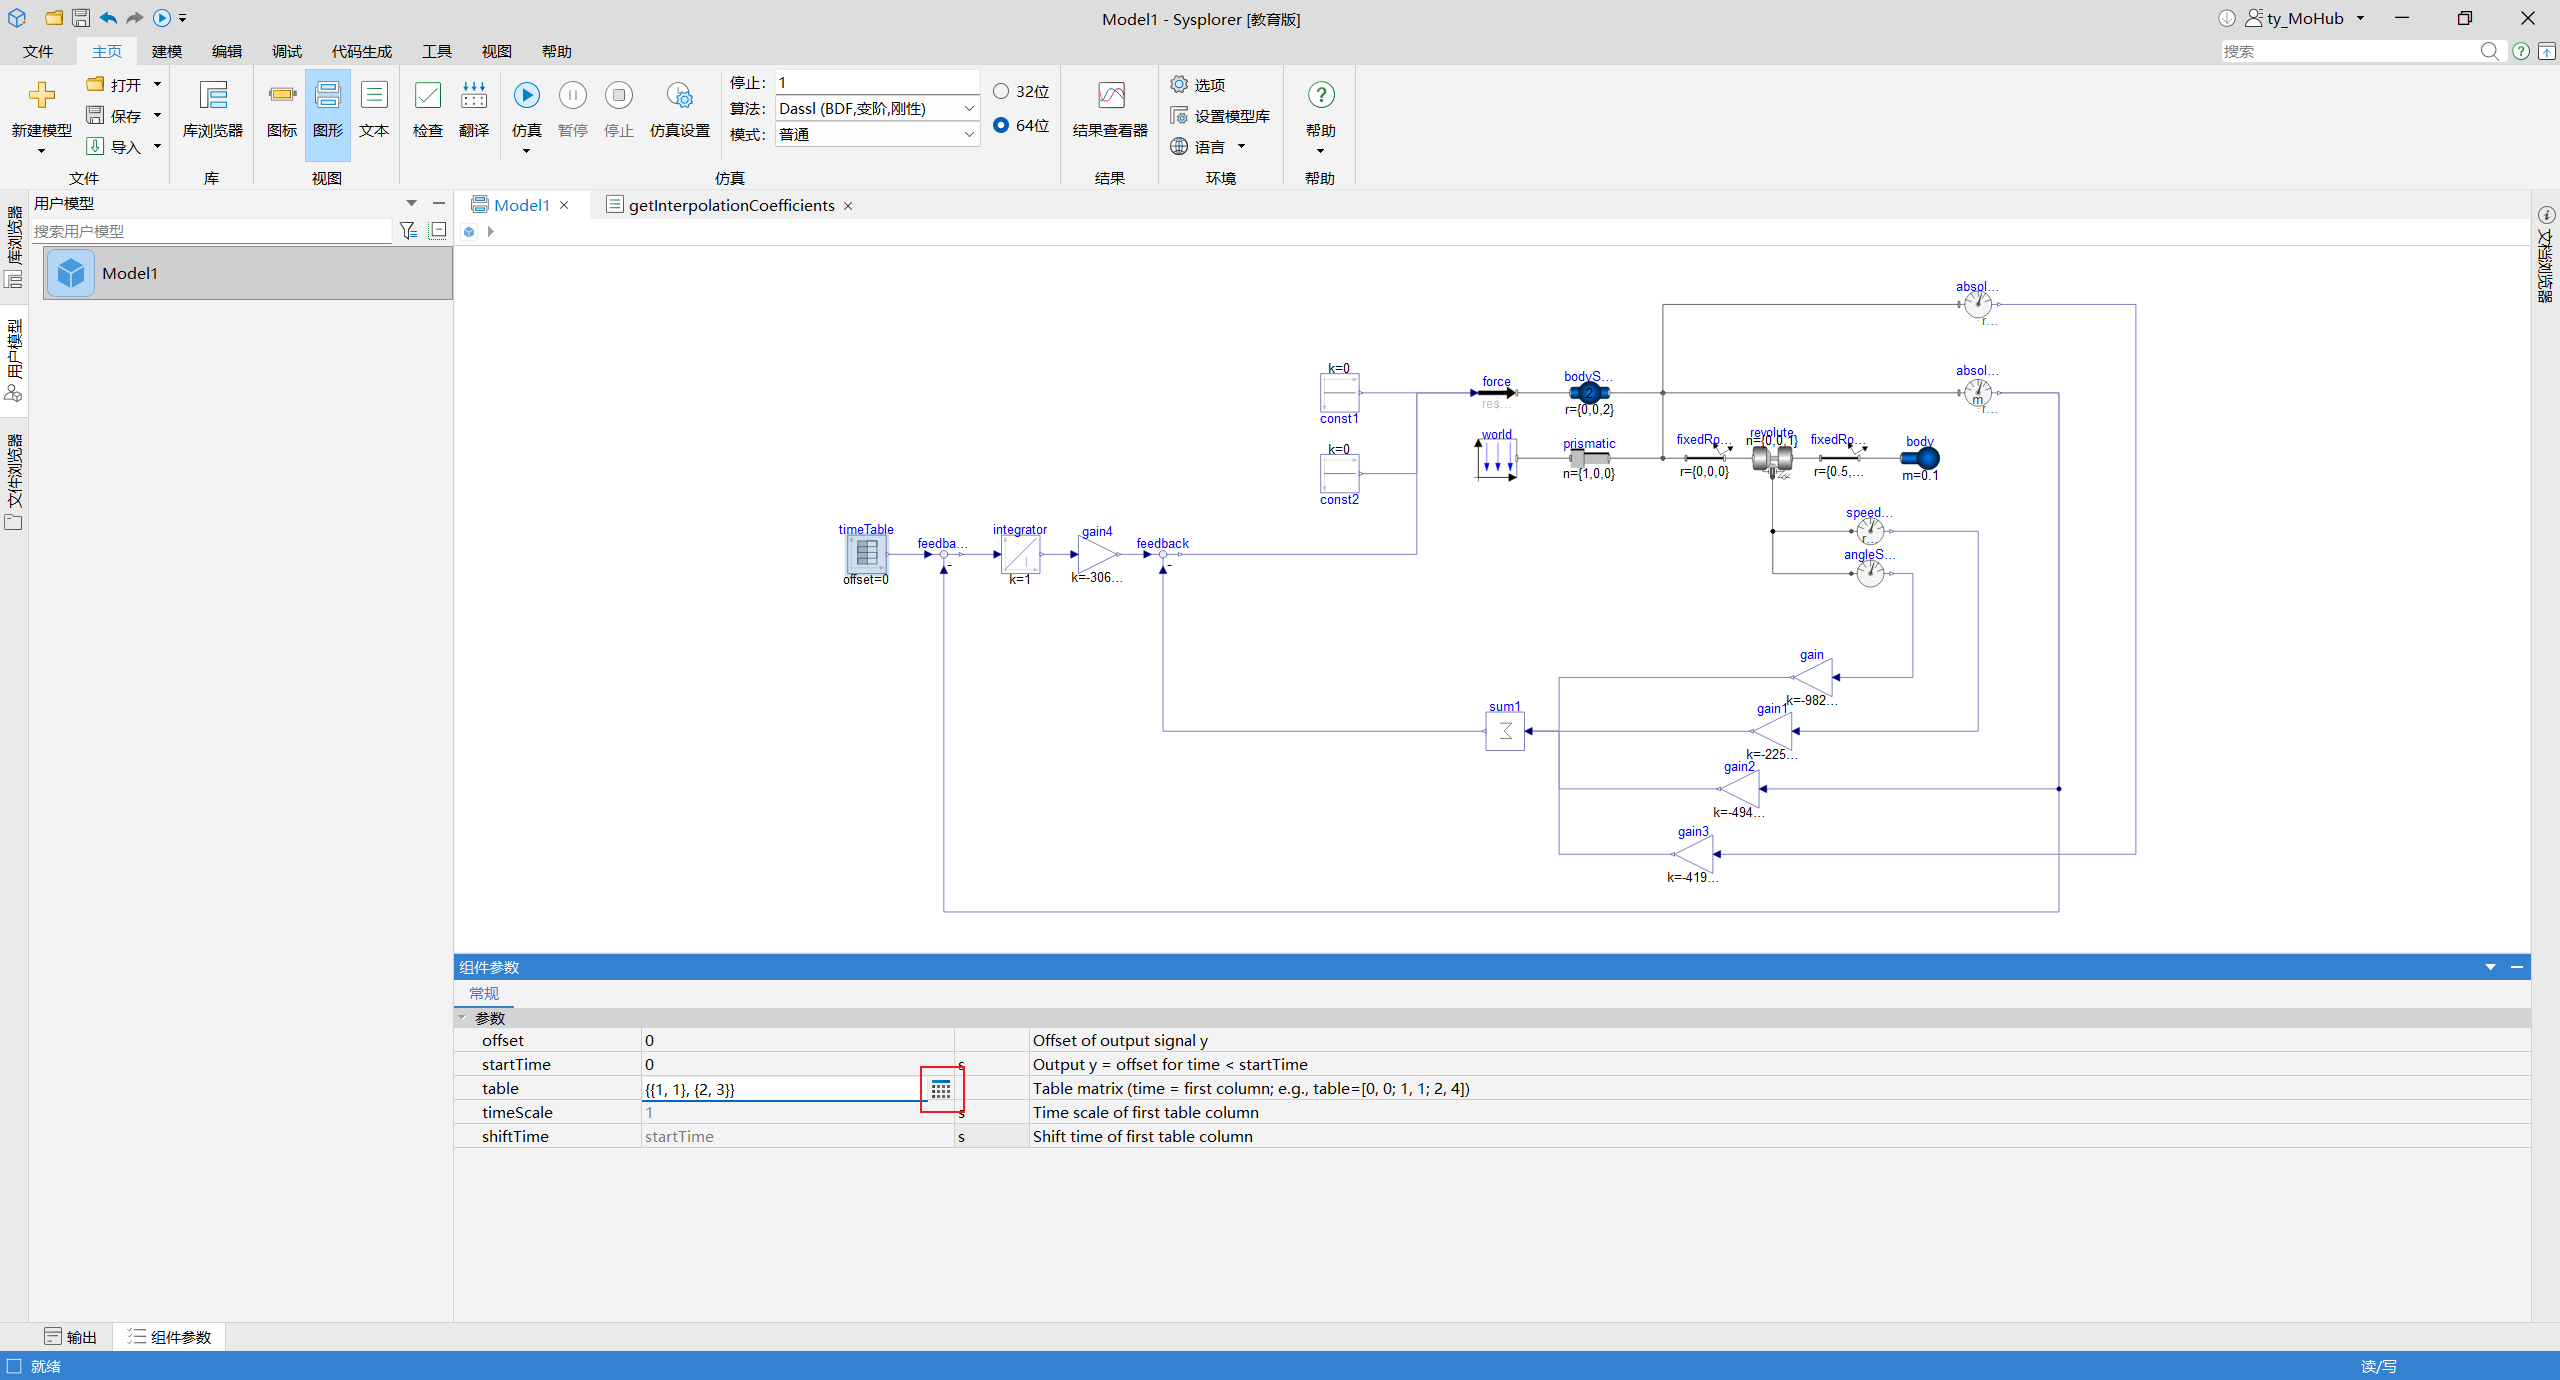Click the New Model (新建模型) icon
This screenshot has height=1380, width=2560.
pyautogui.click(x=42, y=96)
